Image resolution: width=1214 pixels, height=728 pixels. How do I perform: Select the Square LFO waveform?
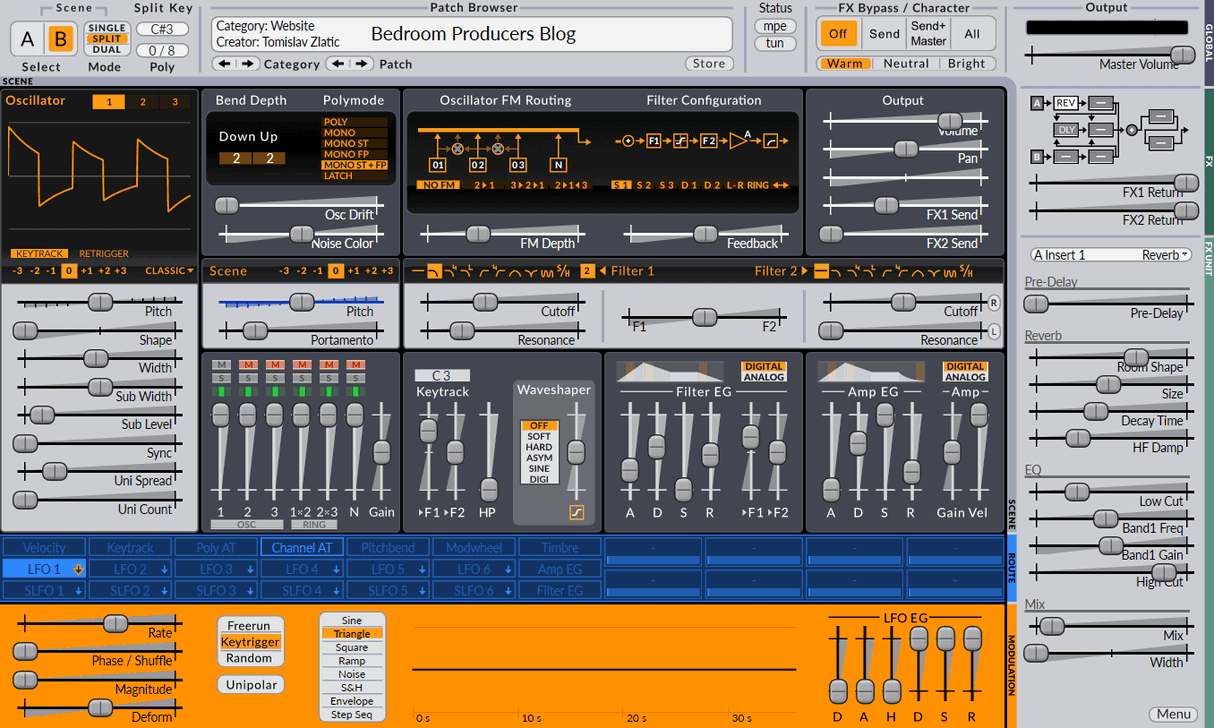point(351,647)
